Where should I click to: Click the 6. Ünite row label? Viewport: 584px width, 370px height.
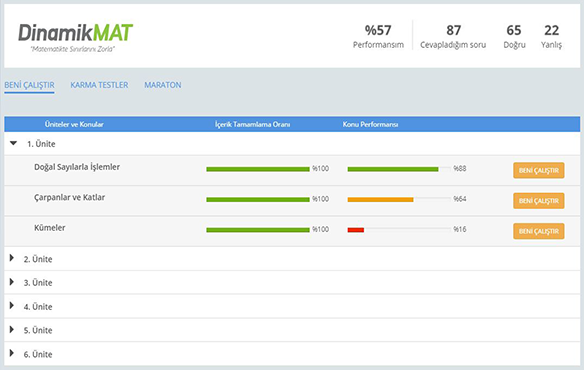coord(38,354)
